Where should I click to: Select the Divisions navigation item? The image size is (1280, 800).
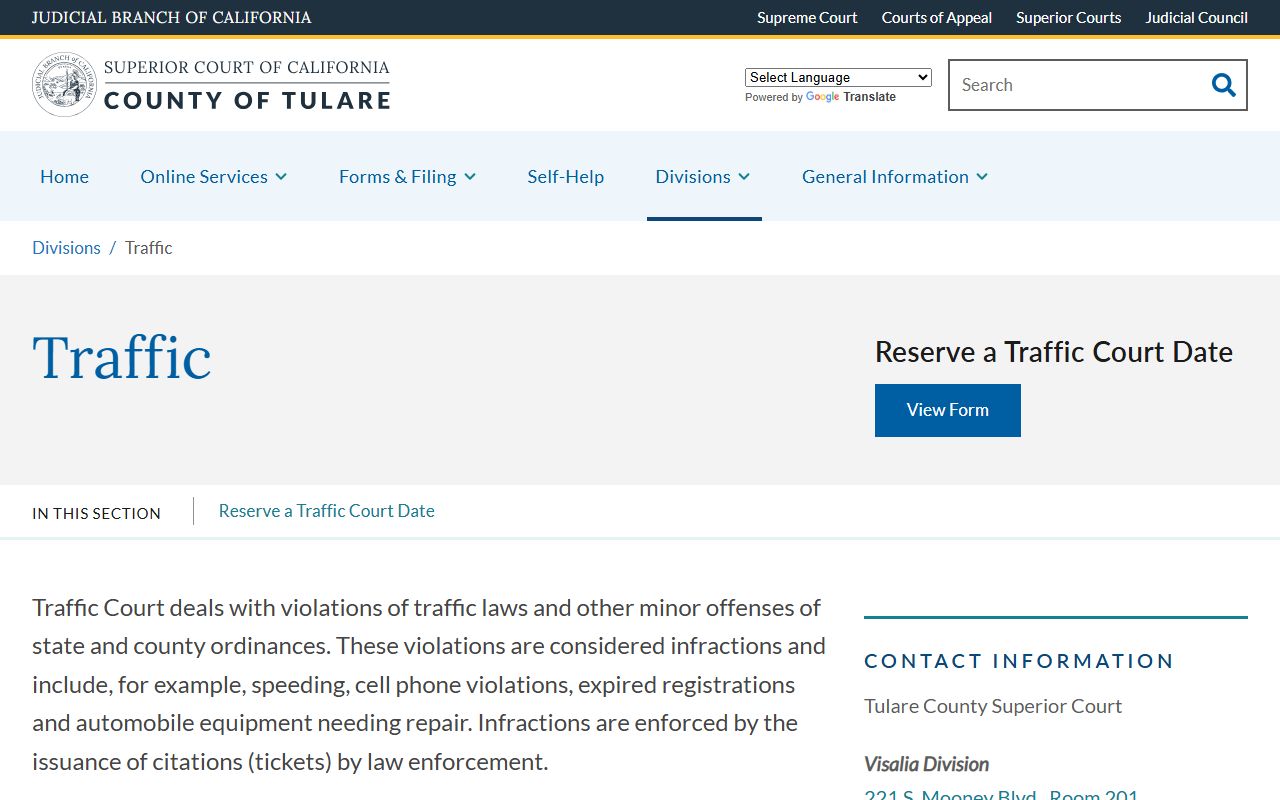(693, 176)
